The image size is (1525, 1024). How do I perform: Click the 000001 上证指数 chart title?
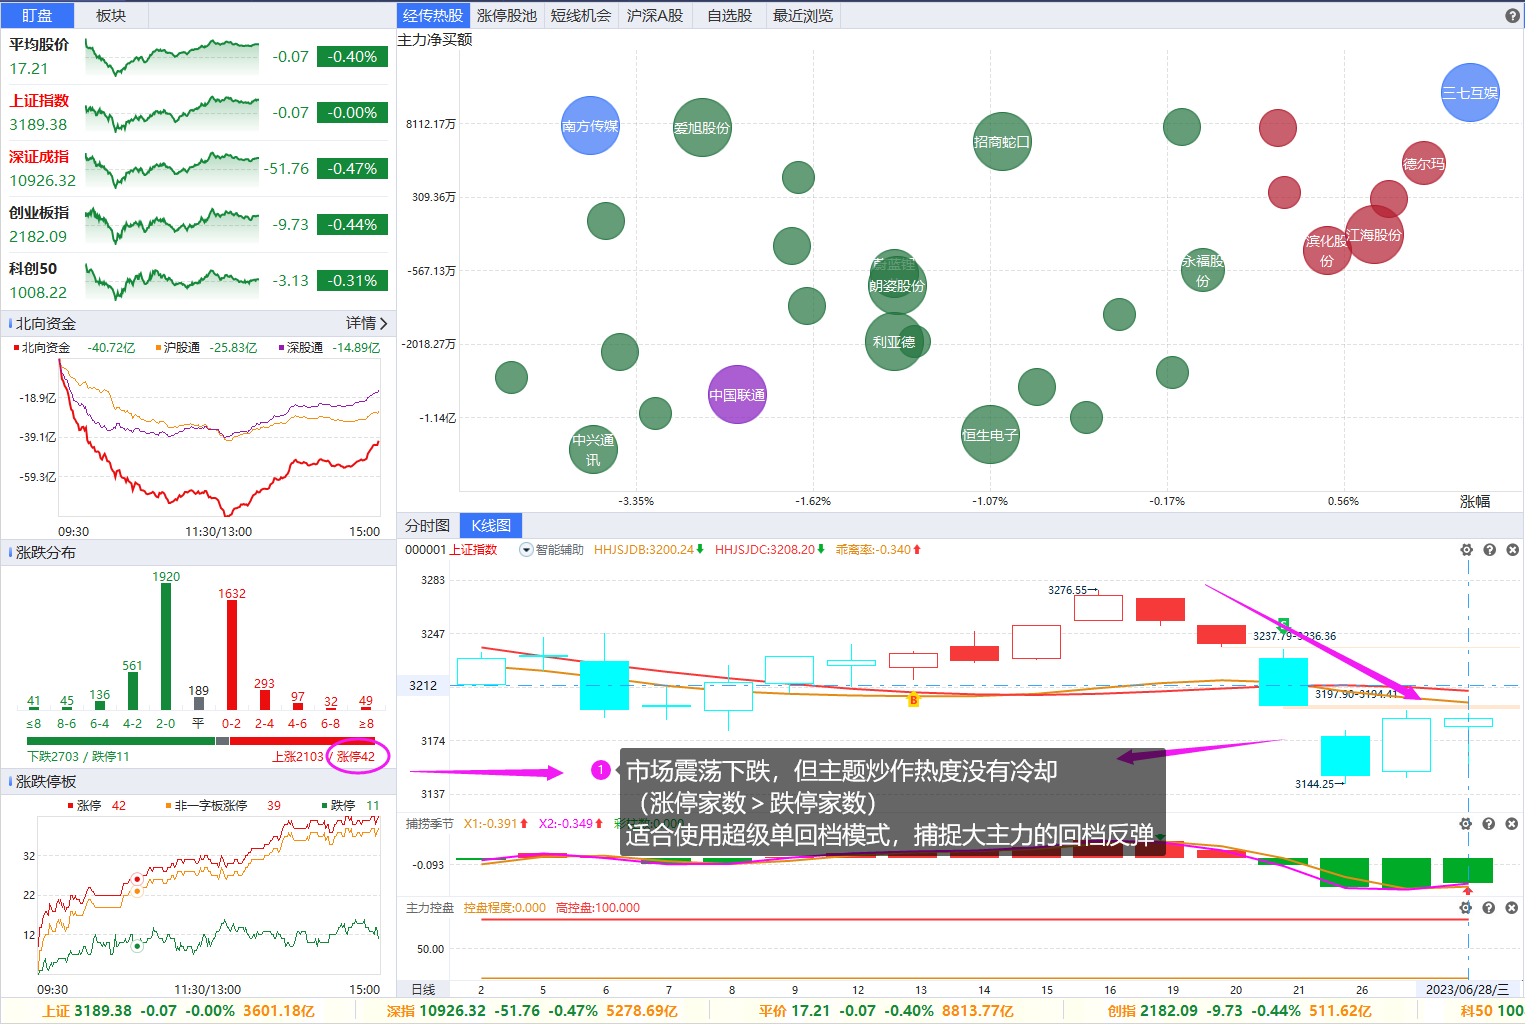(x=451, y=550)
